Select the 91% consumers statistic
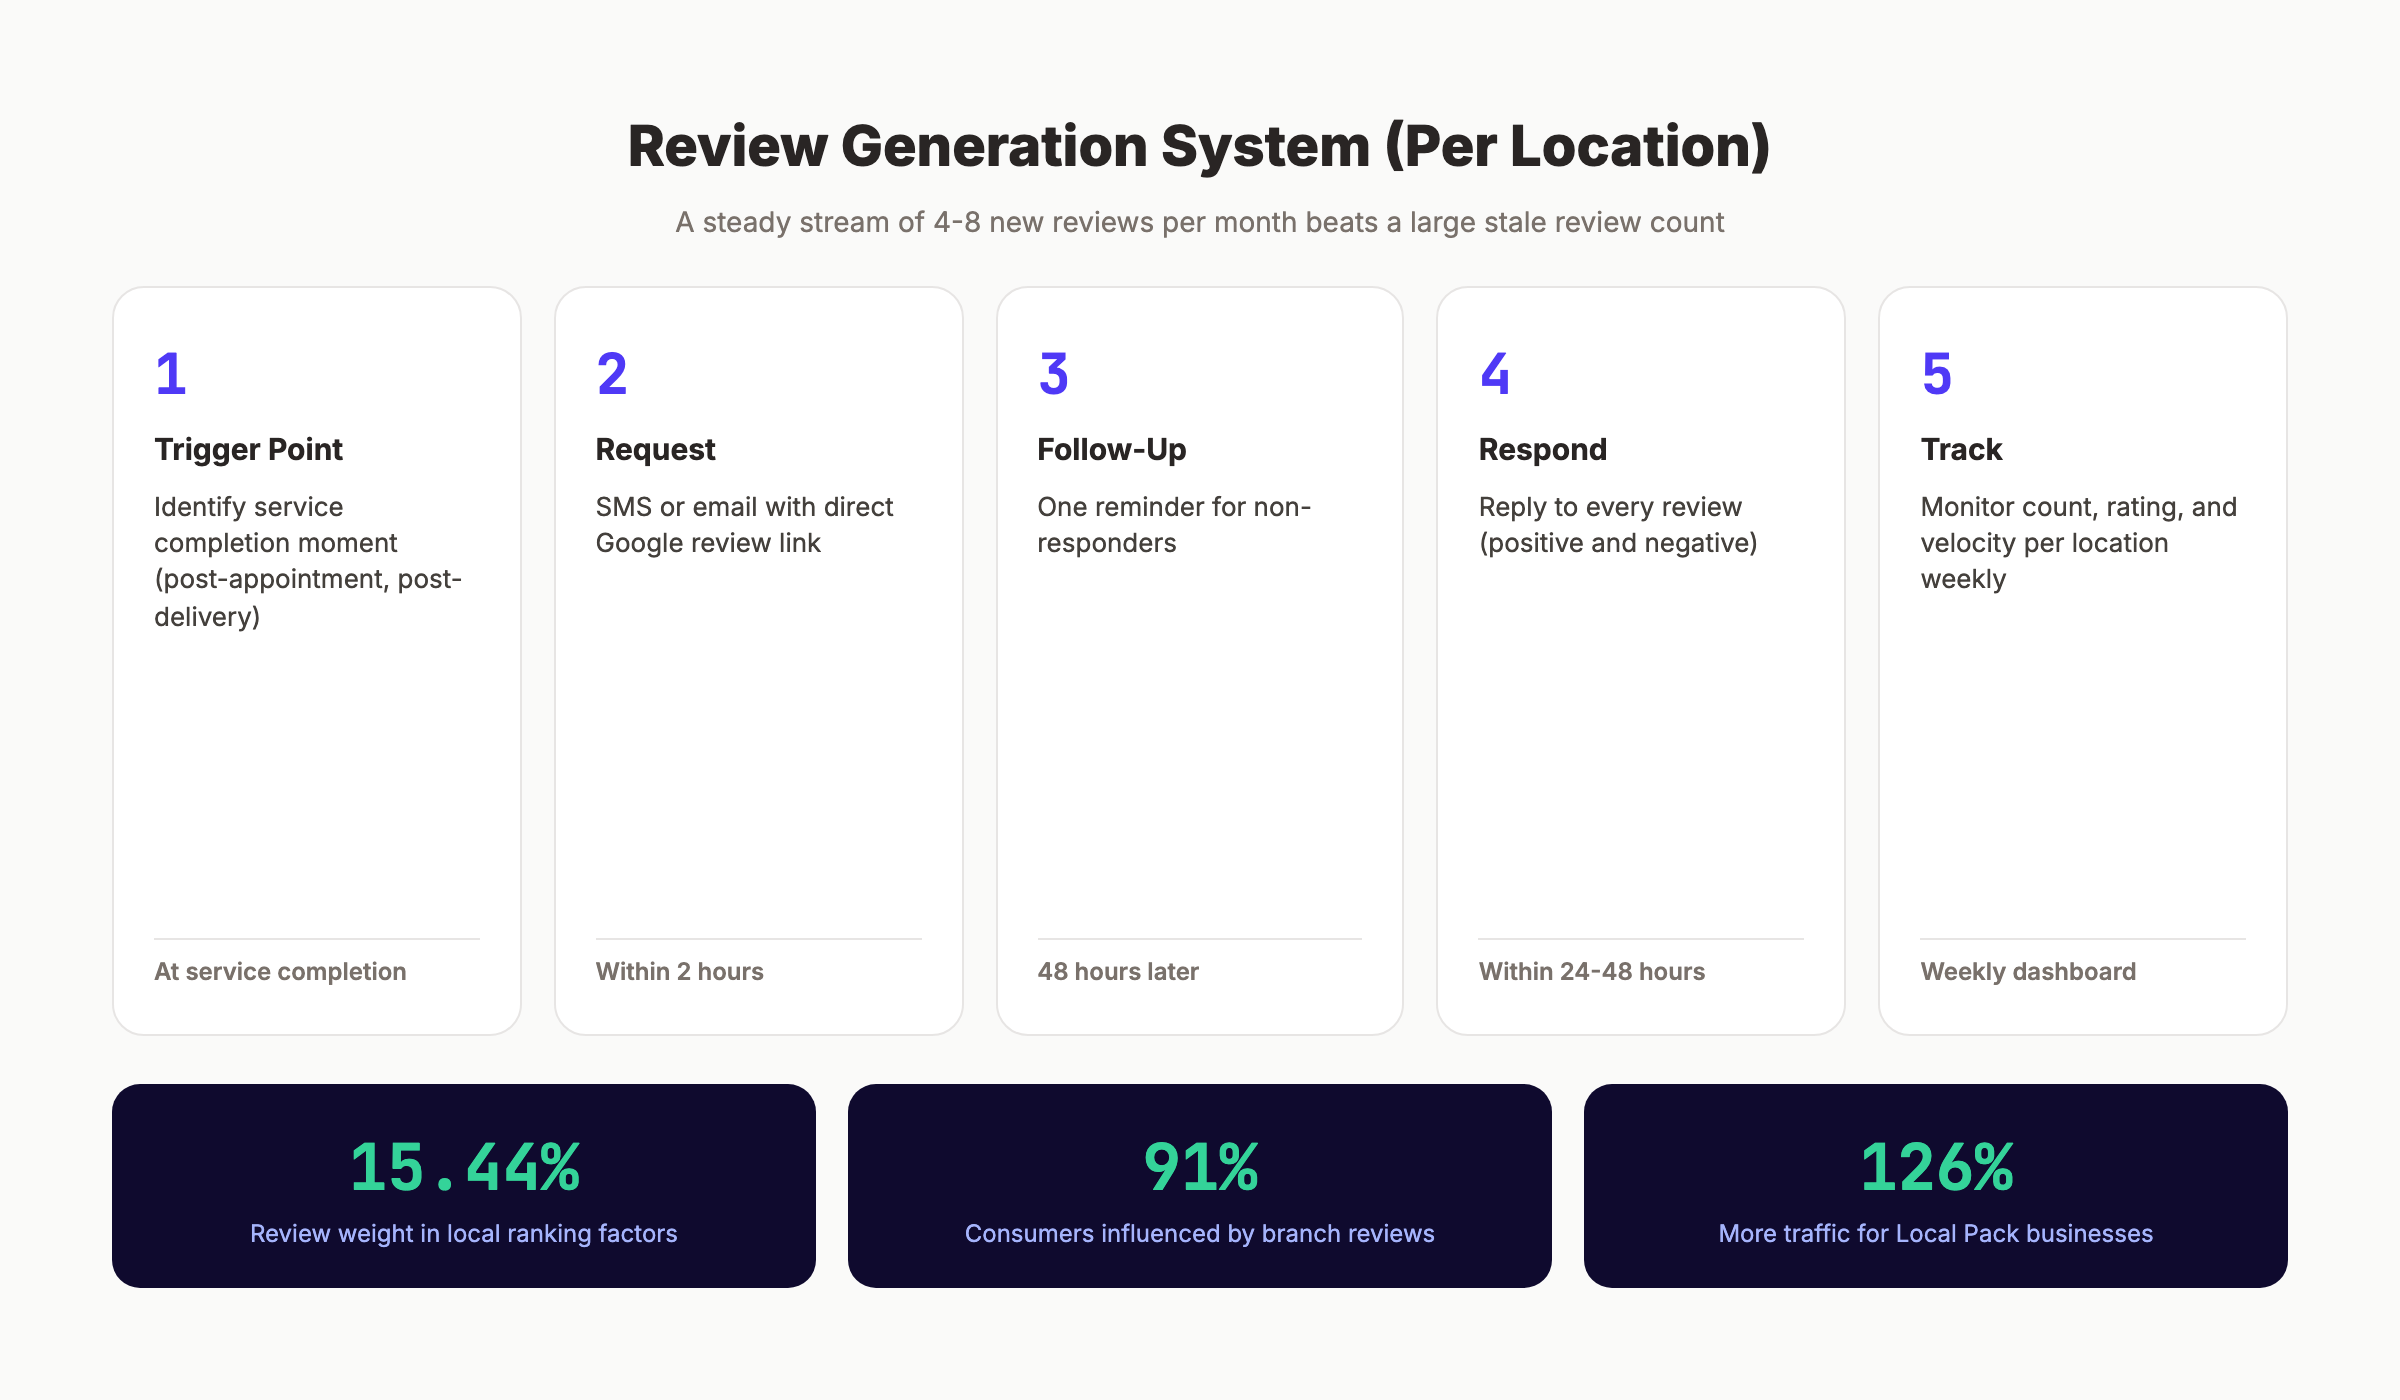Screen dimensions: 2400x1400 point(1199,1186)
